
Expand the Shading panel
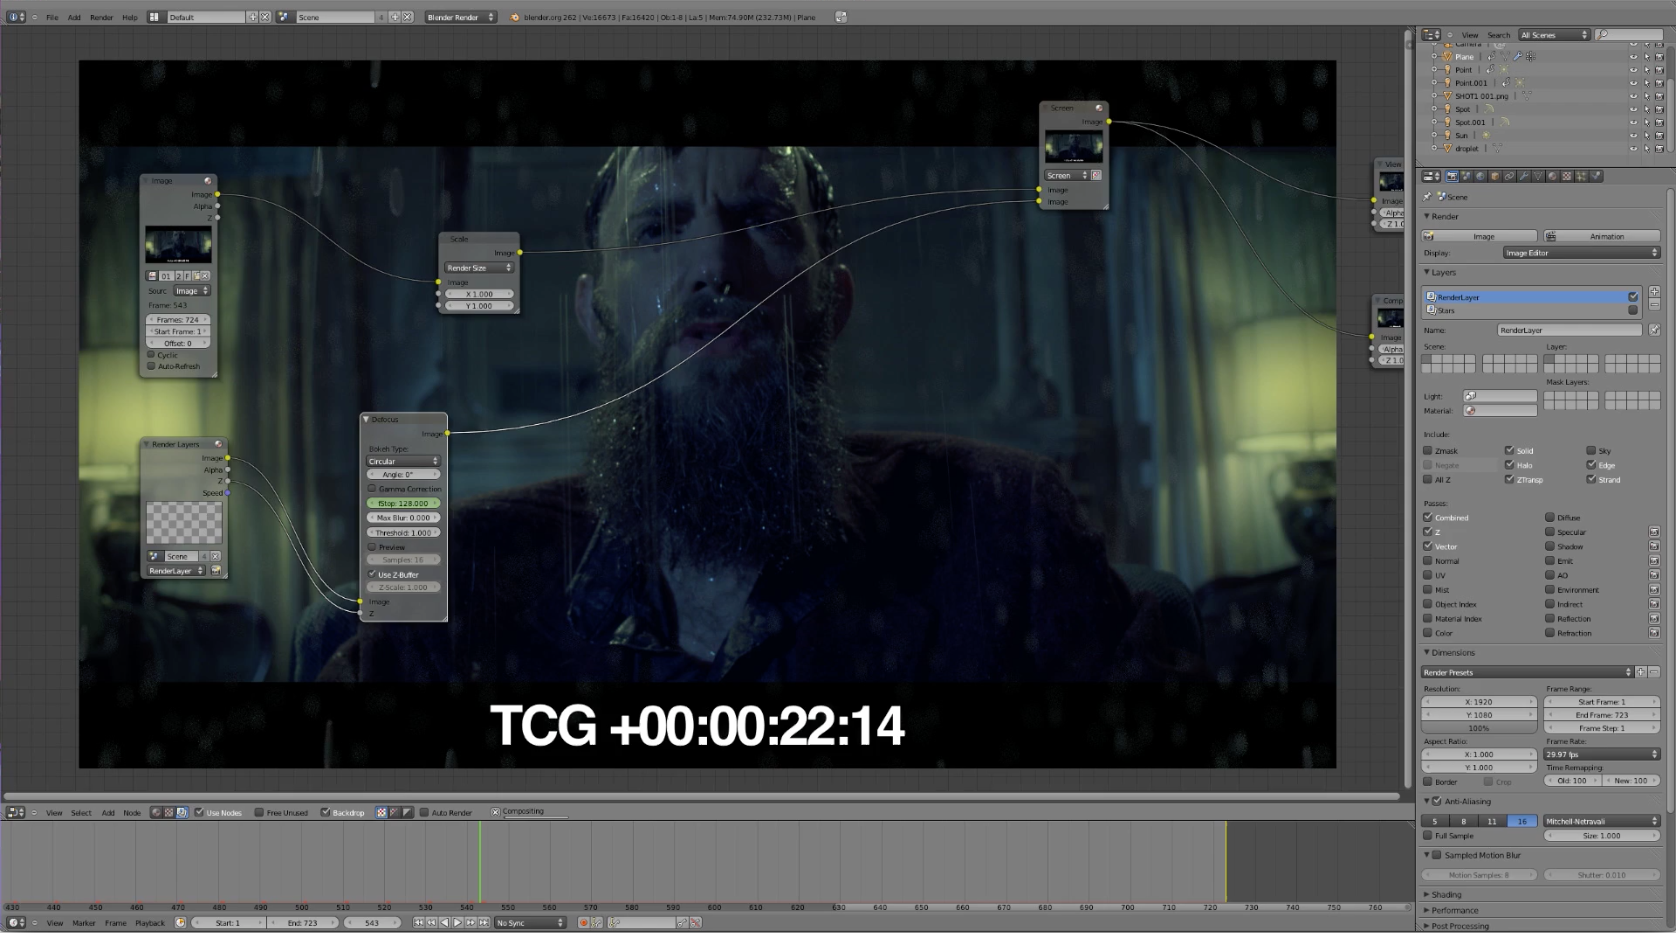[1446, 895]
